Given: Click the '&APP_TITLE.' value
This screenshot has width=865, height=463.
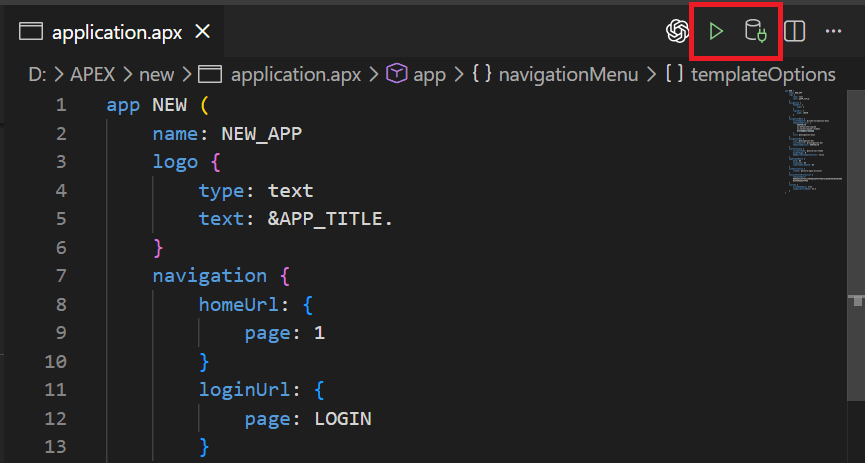Looking at the screenshot, I should click(x=330, y=219).
